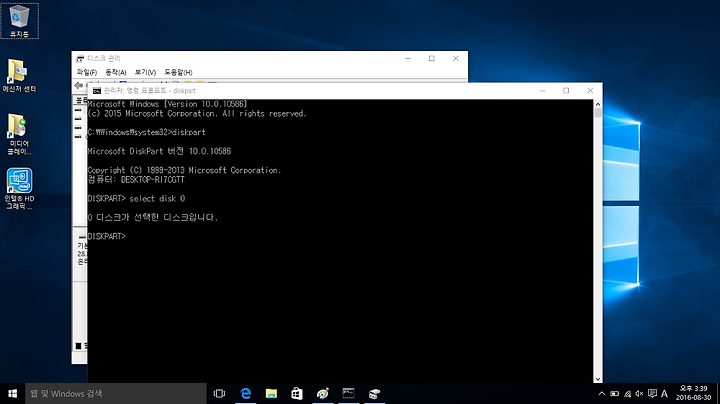The image size is (720, 404).
Task: Open the Windows Start menu
Action: pos(12,393)
